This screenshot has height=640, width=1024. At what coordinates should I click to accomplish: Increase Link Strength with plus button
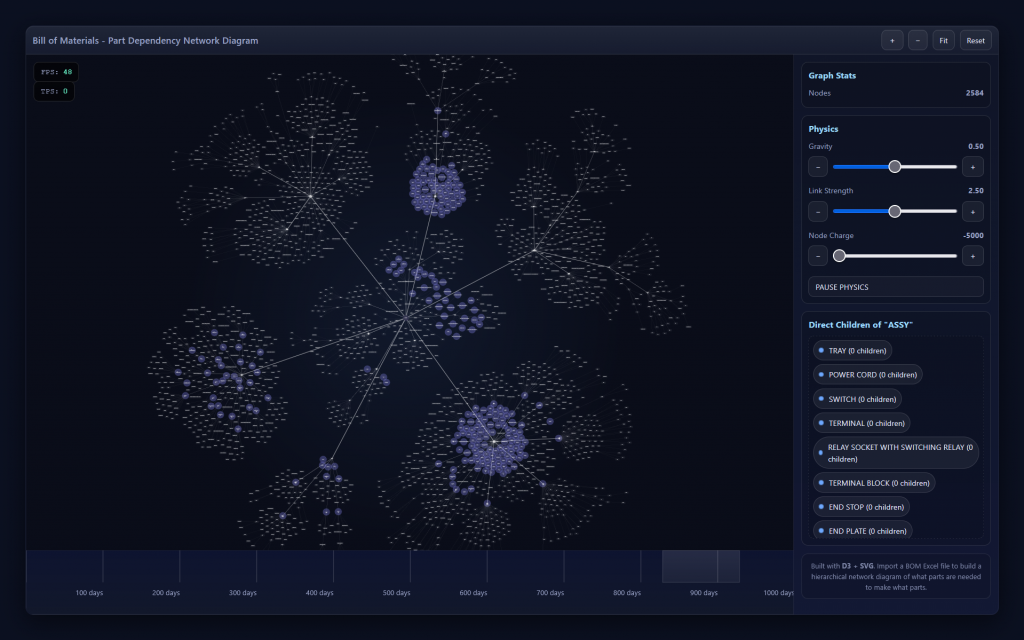tap(972, 211)
